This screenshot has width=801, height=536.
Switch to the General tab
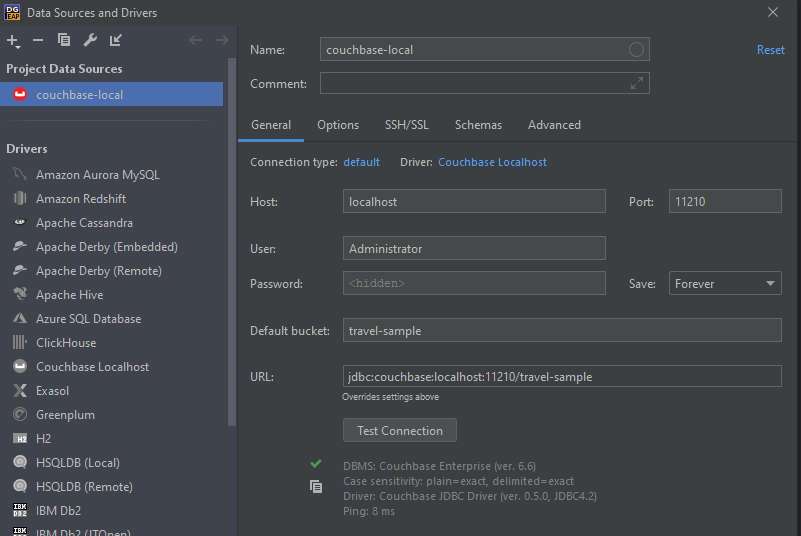coord(271,125)
